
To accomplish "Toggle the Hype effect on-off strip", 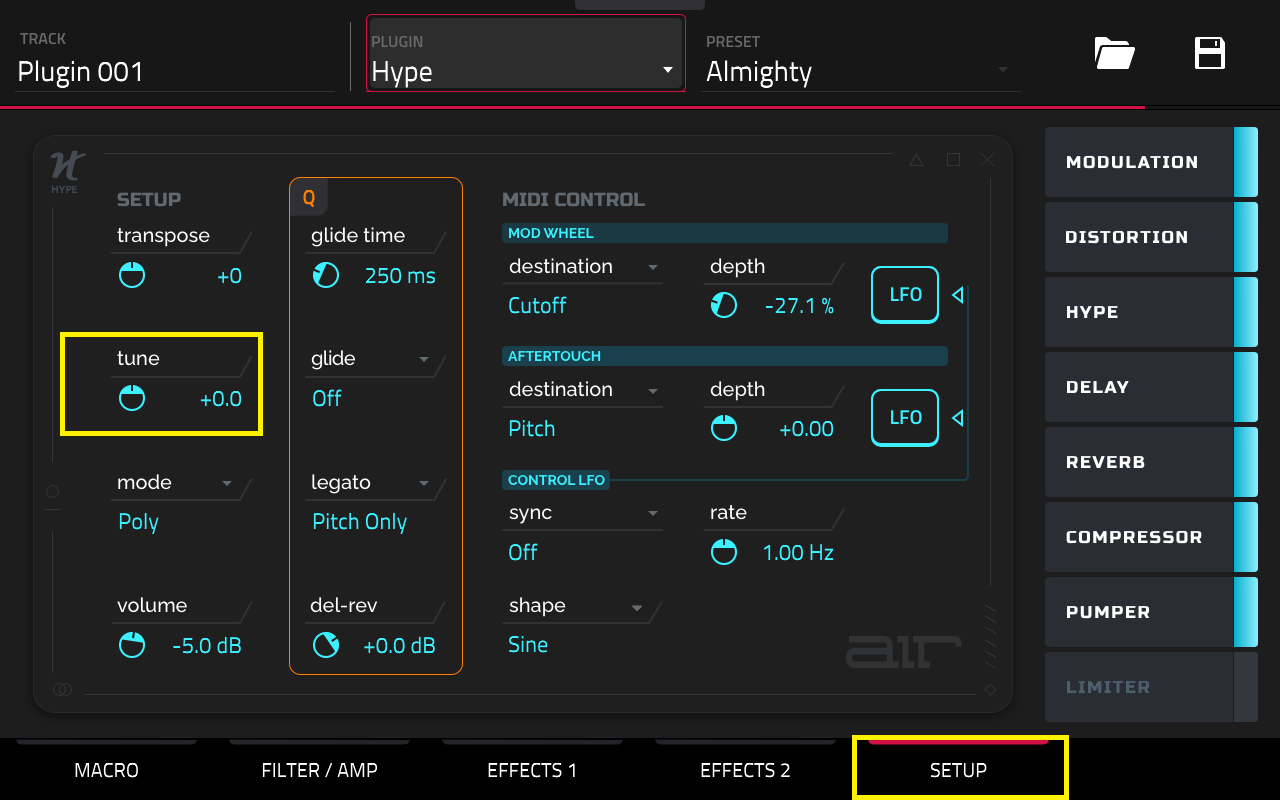I will coord(1246,312).
